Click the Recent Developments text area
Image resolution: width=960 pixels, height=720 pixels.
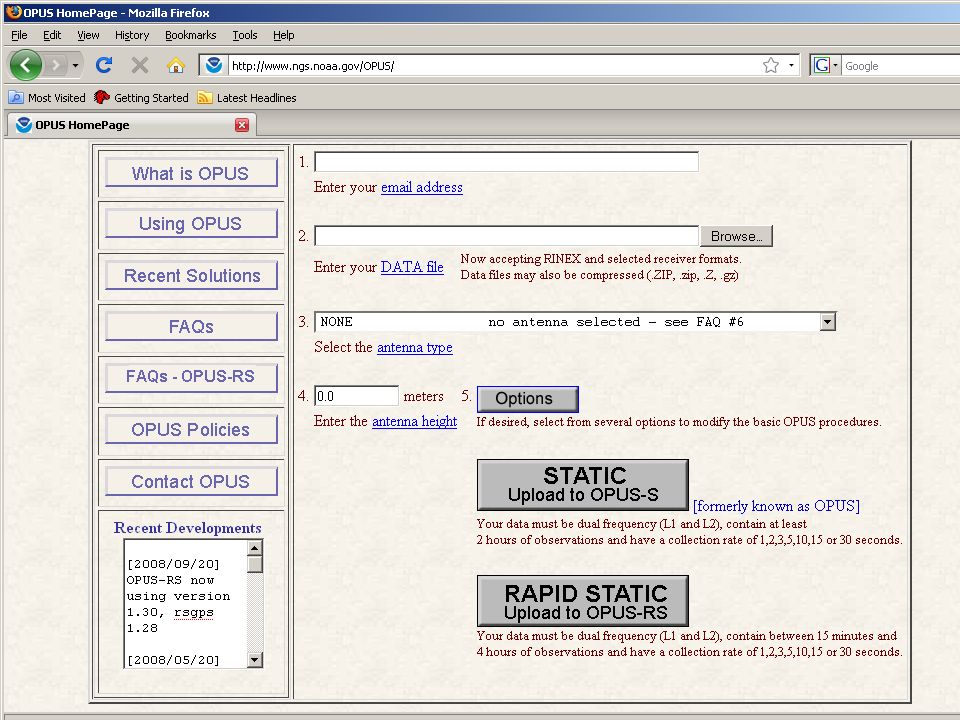(186, 604)
